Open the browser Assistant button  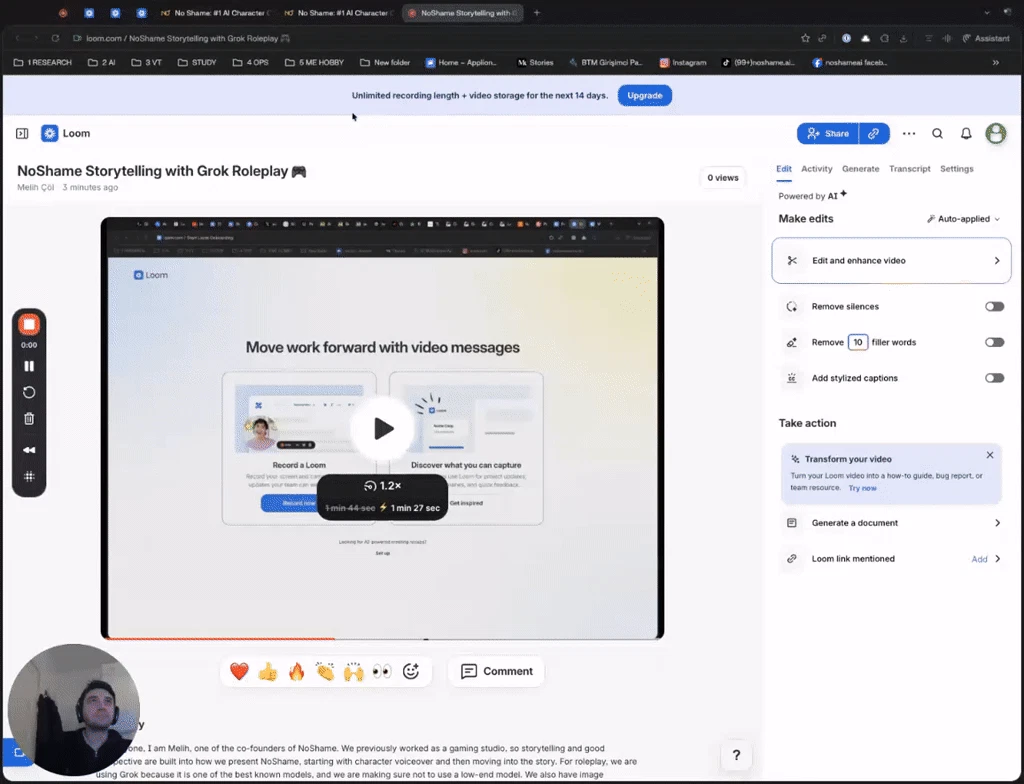[x=986, y=39]
